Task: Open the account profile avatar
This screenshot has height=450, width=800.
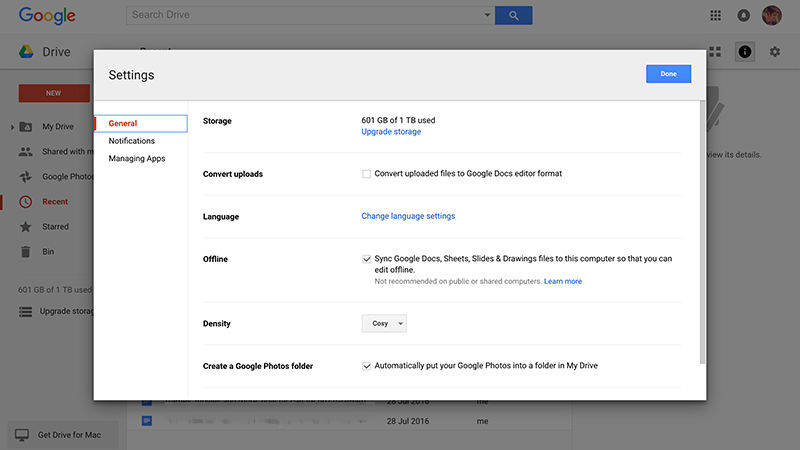Action: (771, 15)
